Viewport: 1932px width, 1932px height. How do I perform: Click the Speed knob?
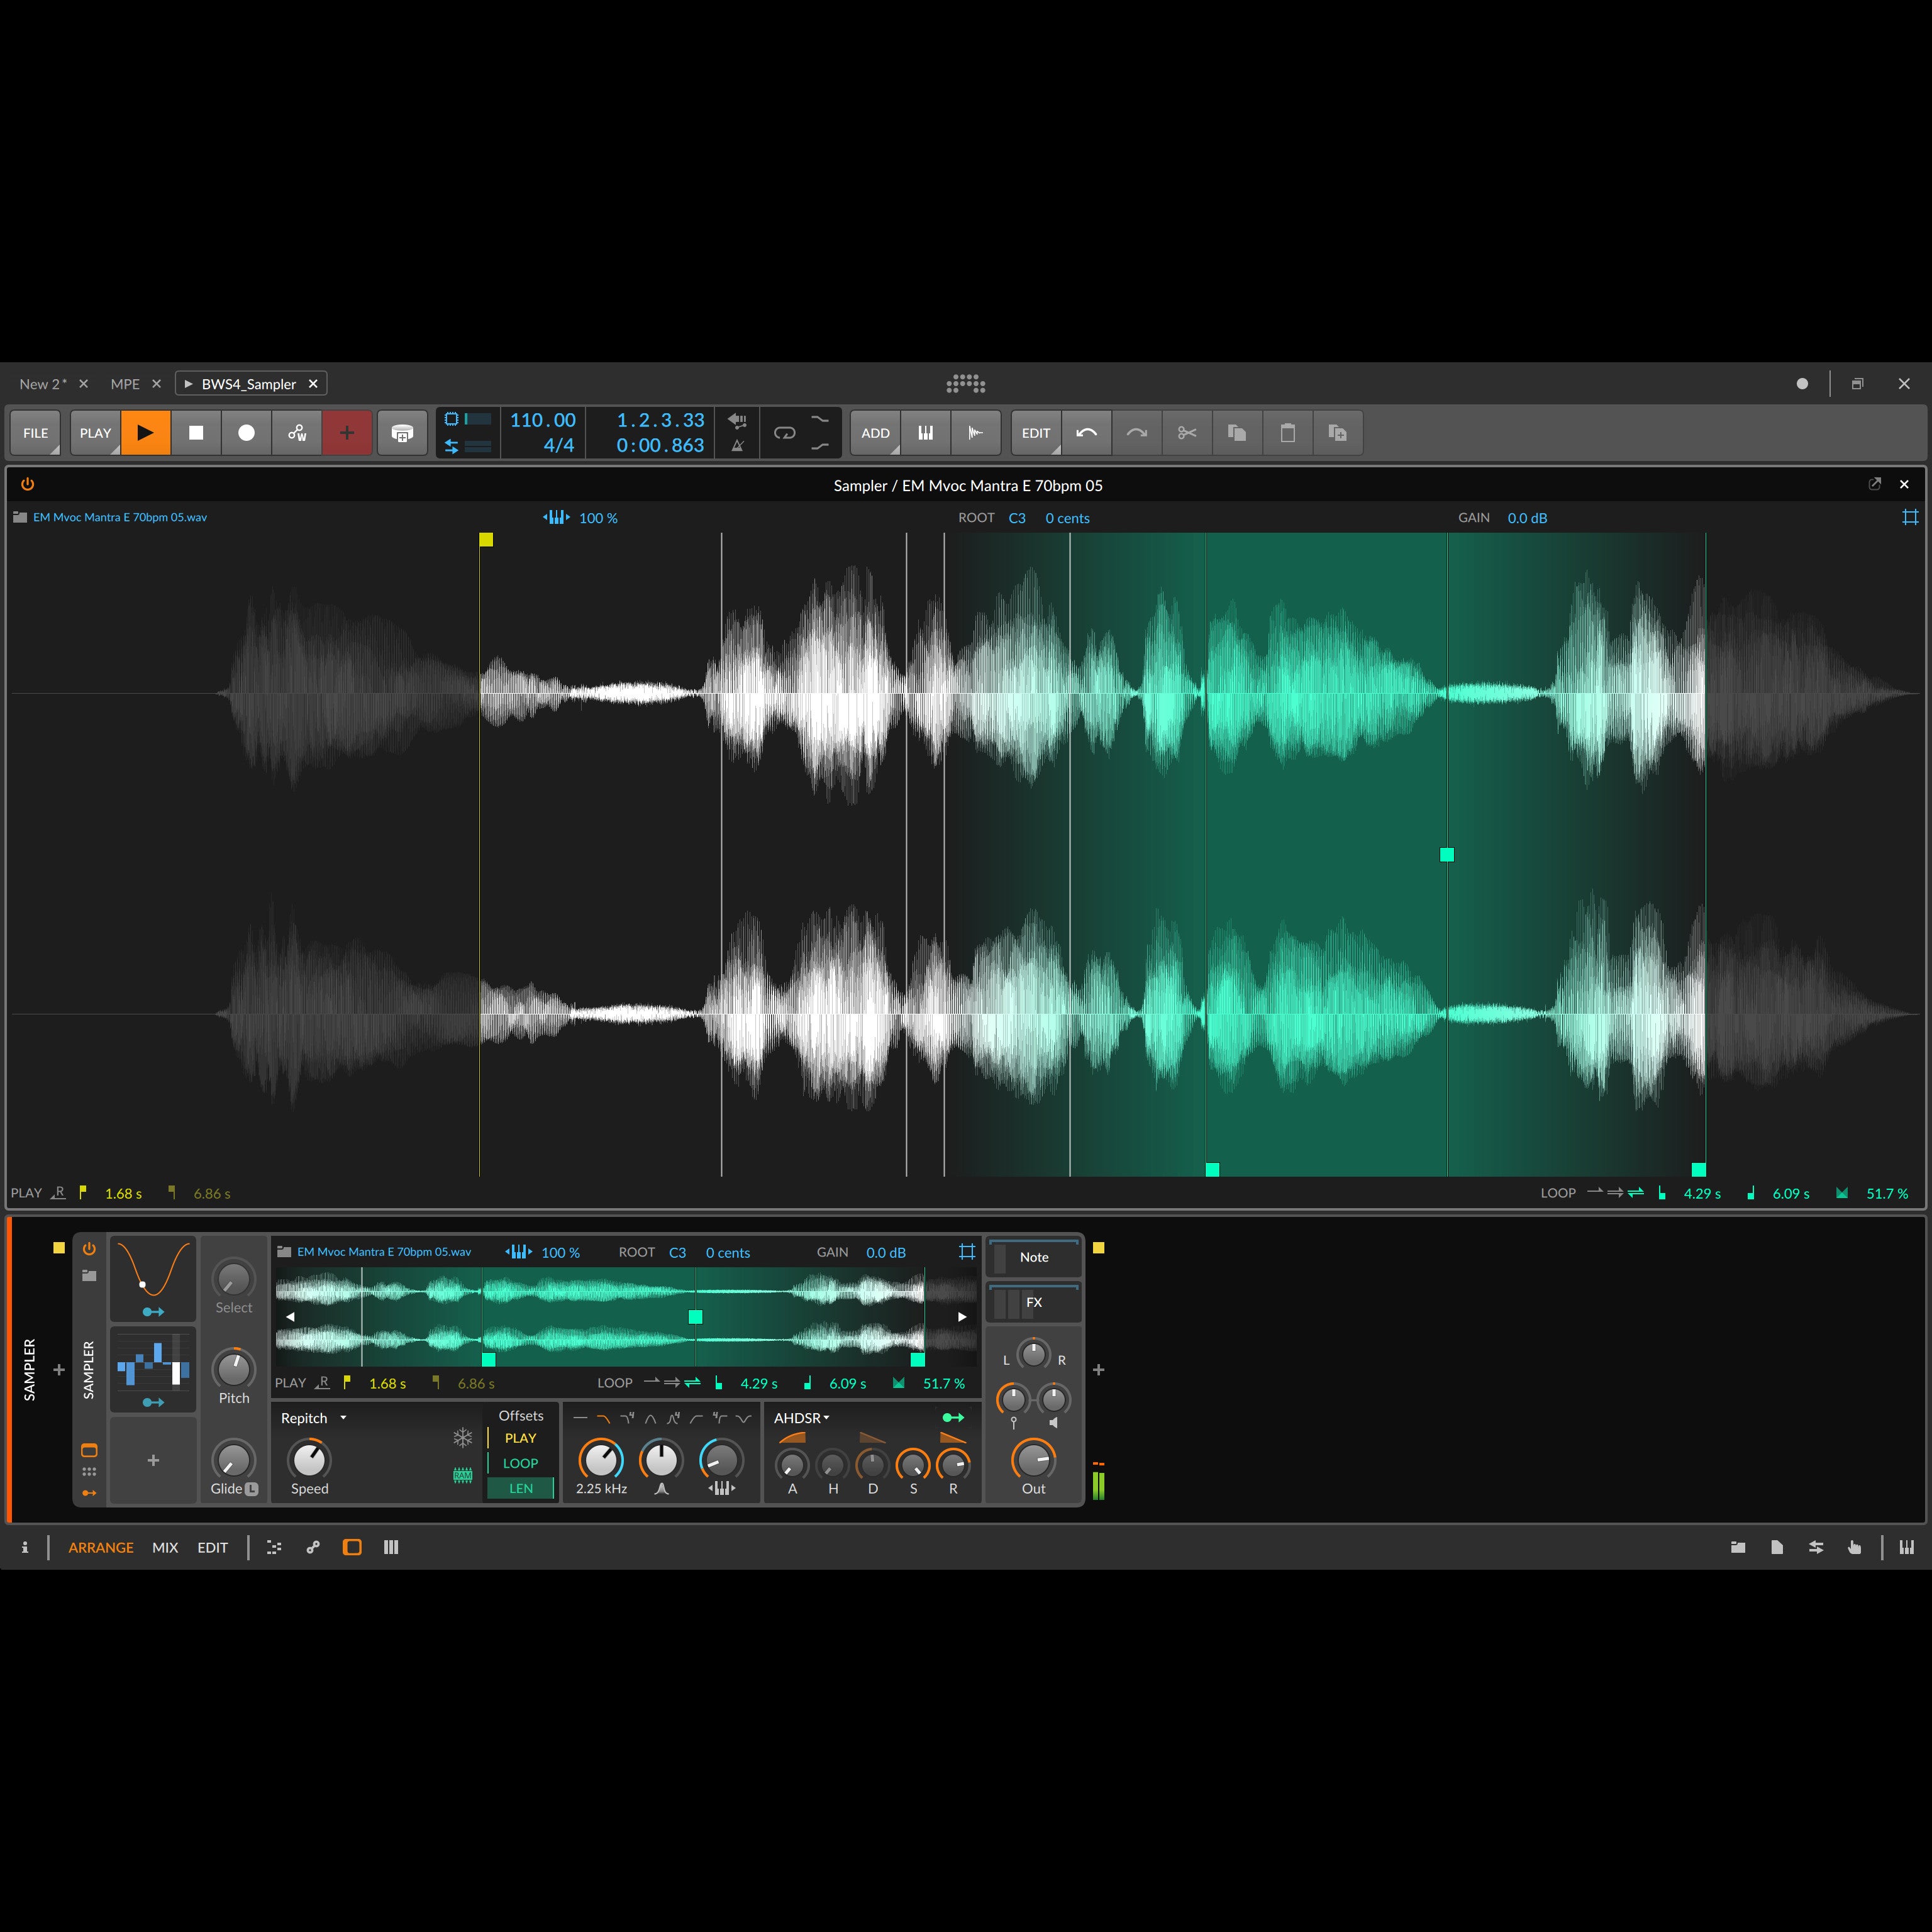coord(309,1460)
